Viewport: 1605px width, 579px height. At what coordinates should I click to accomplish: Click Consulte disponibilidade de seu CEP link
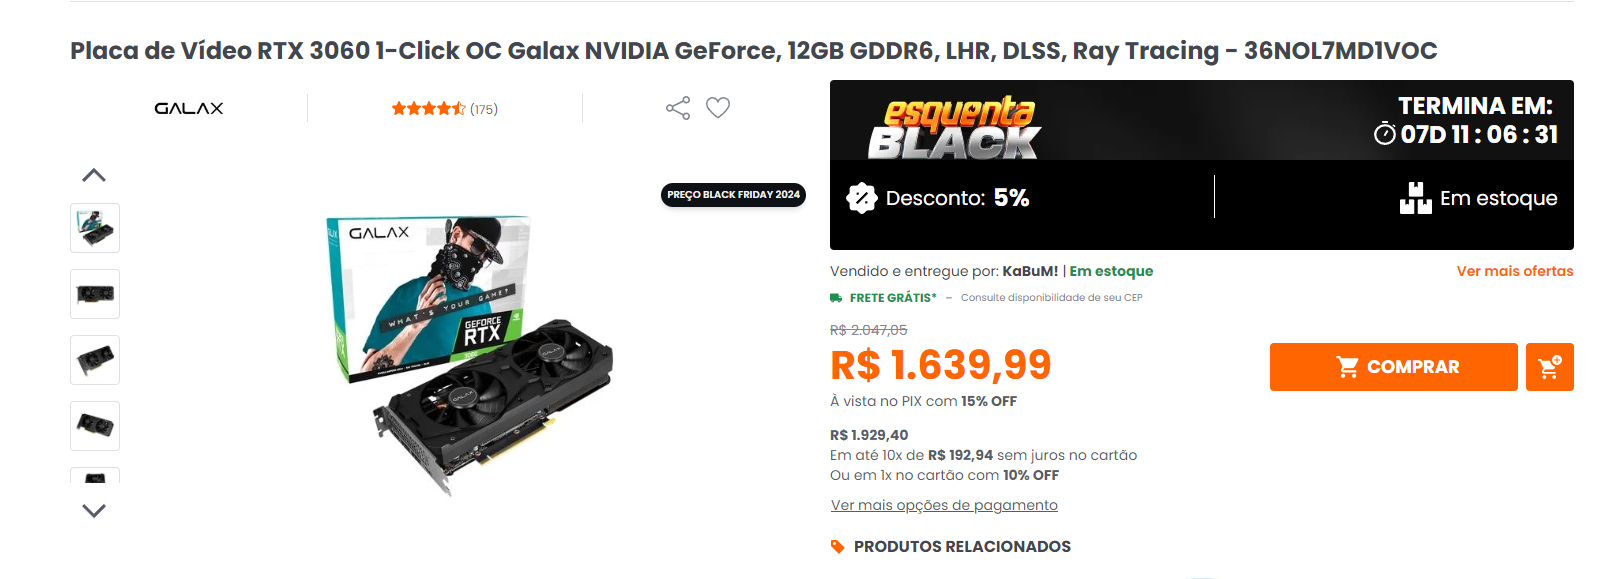click(1051, 298)
